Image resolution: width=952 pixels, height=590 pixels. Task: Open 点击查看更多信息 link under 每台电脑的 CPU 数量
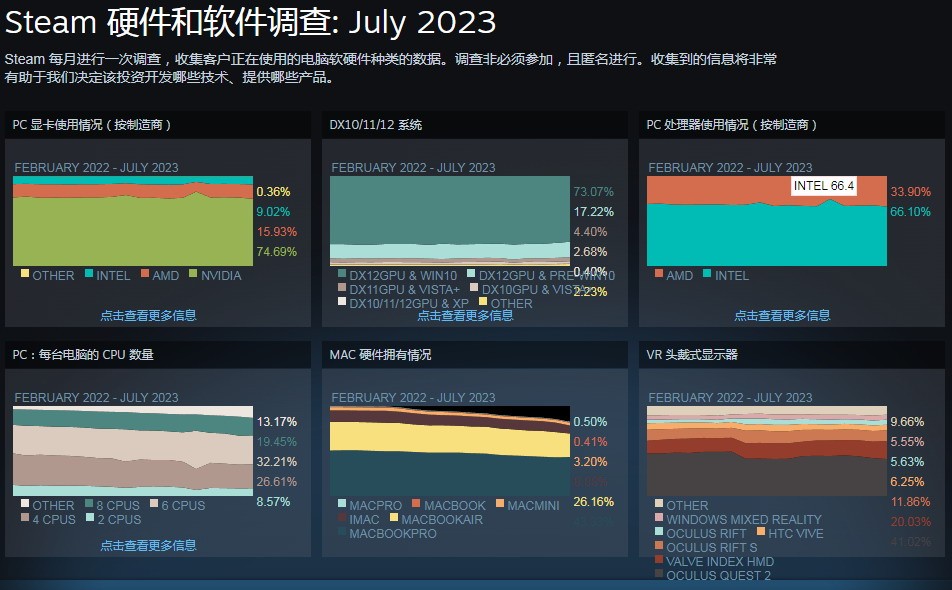point(148,545)
